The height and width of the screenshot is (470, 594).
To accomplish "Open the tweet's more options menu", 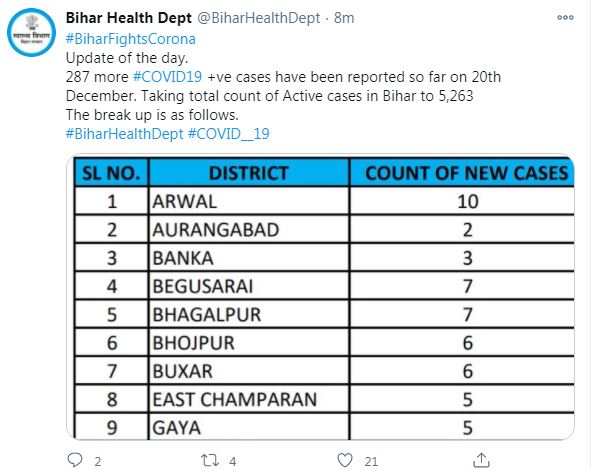I will click(565, 17).
